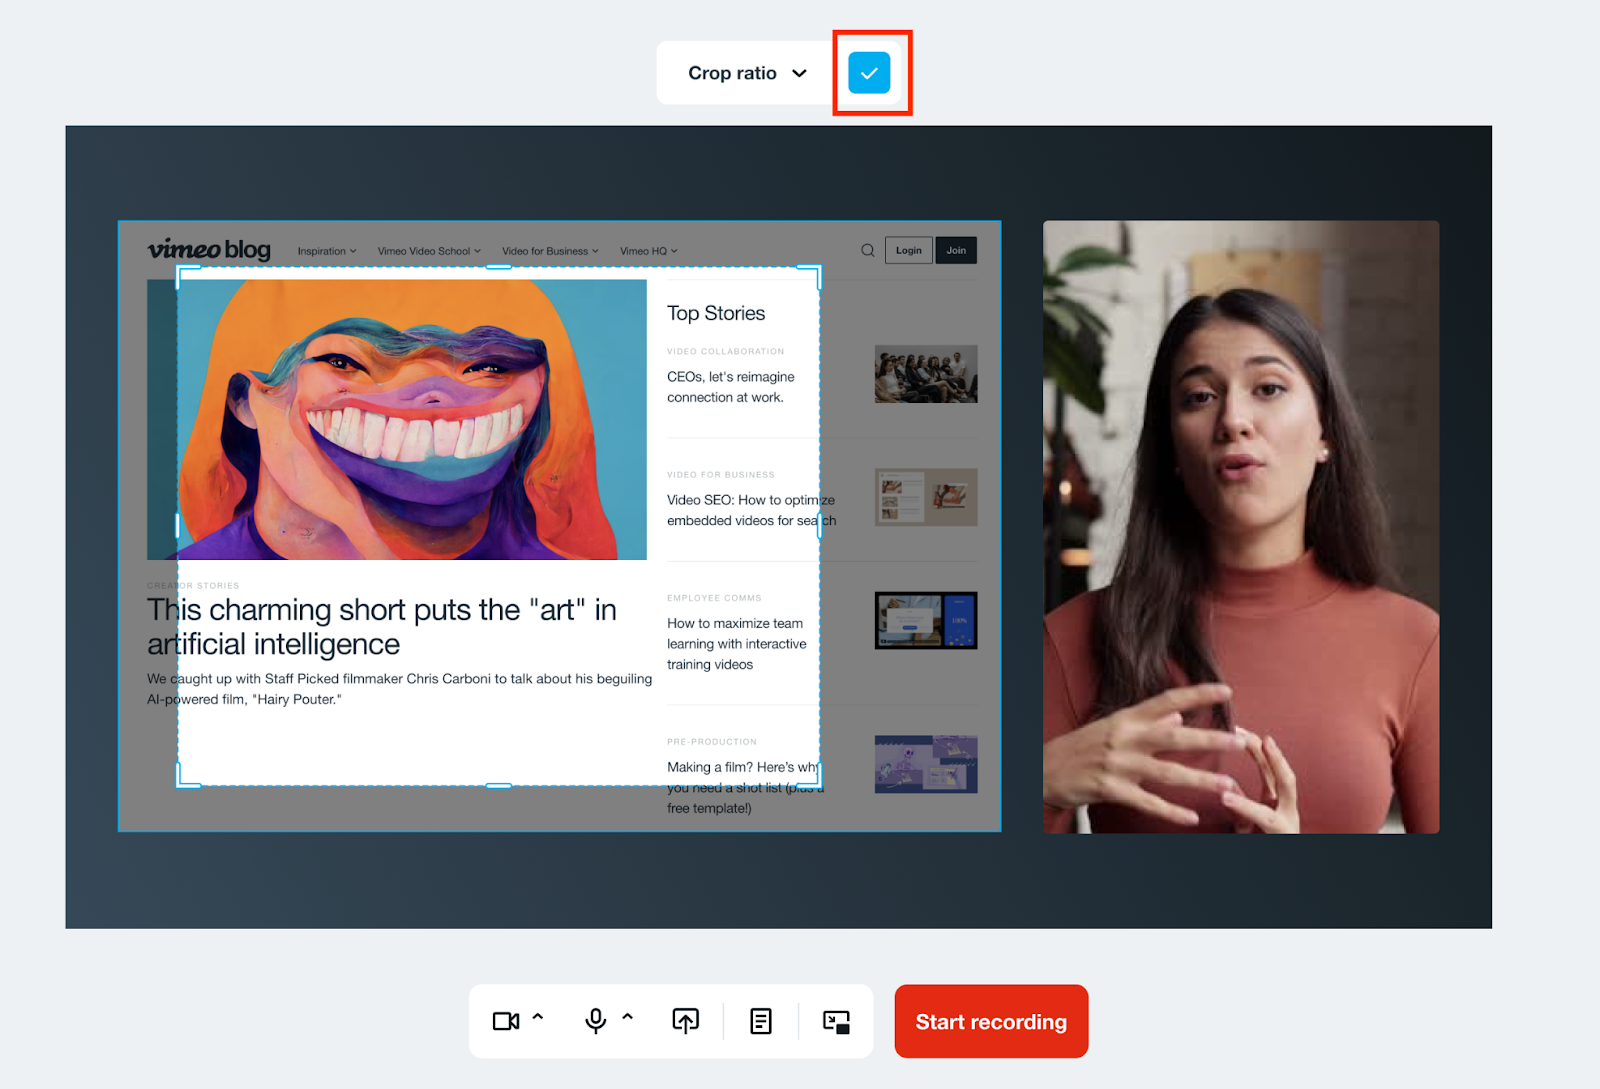Open the Video for Business menu

pyautogui.click(x=550, y=251)
